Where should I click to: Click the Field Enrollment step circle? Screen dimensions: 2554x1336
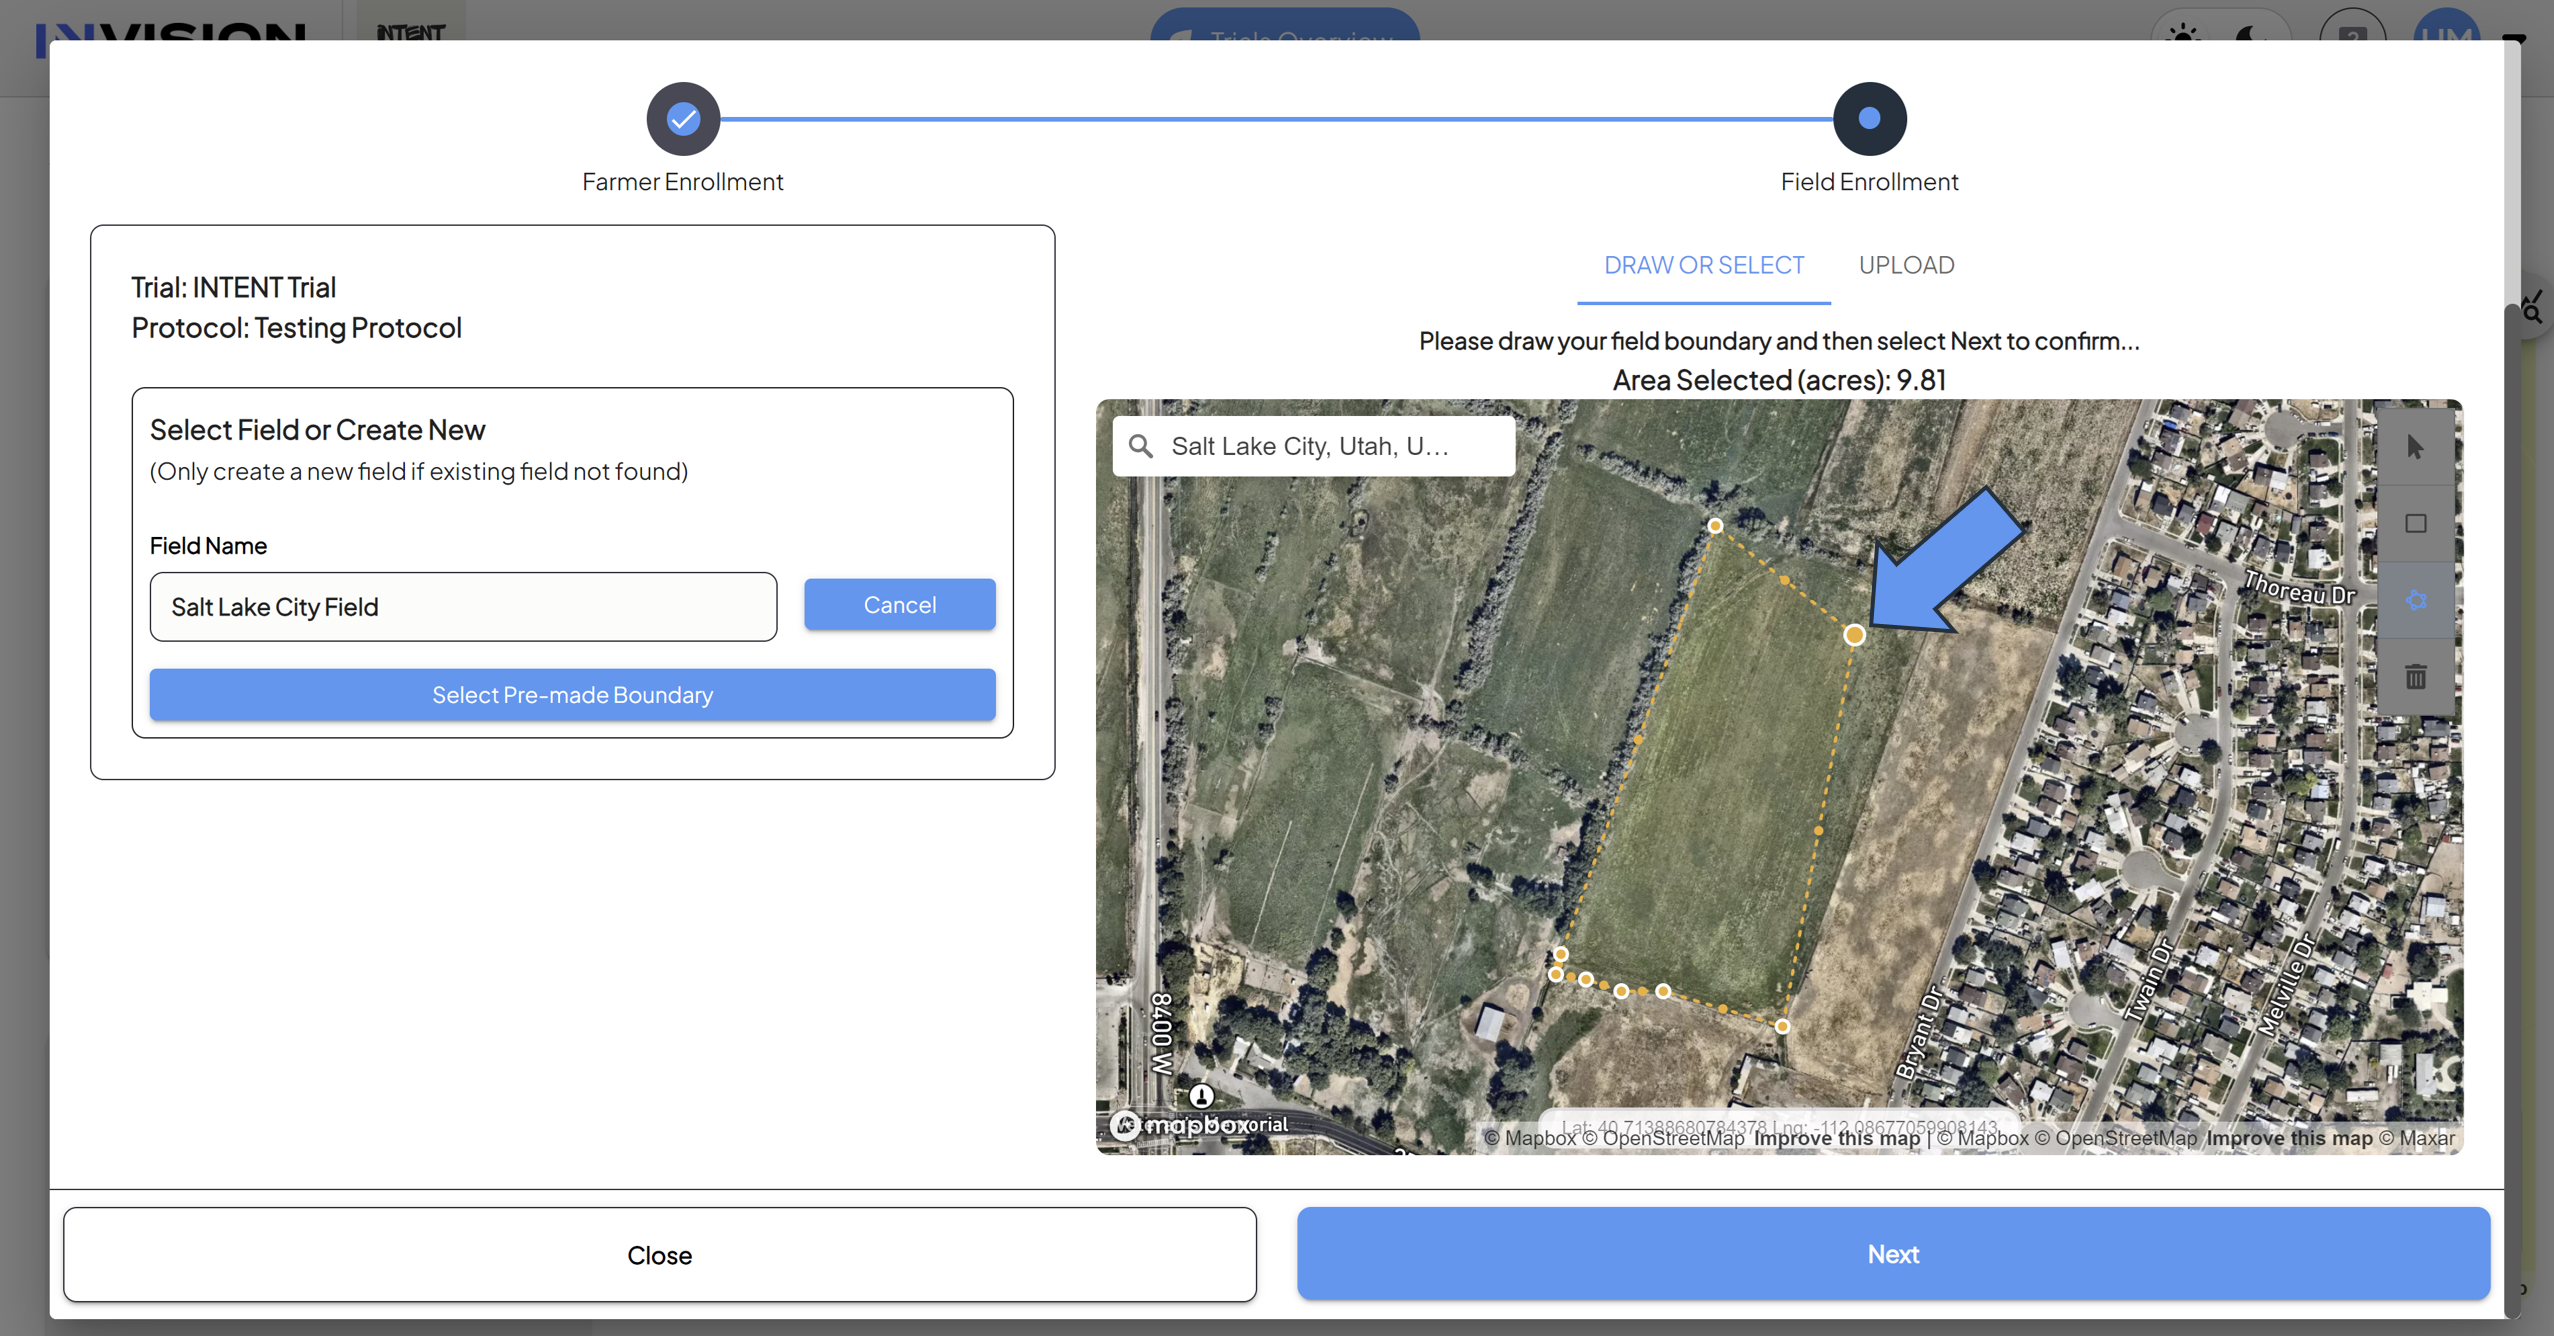1869,119
